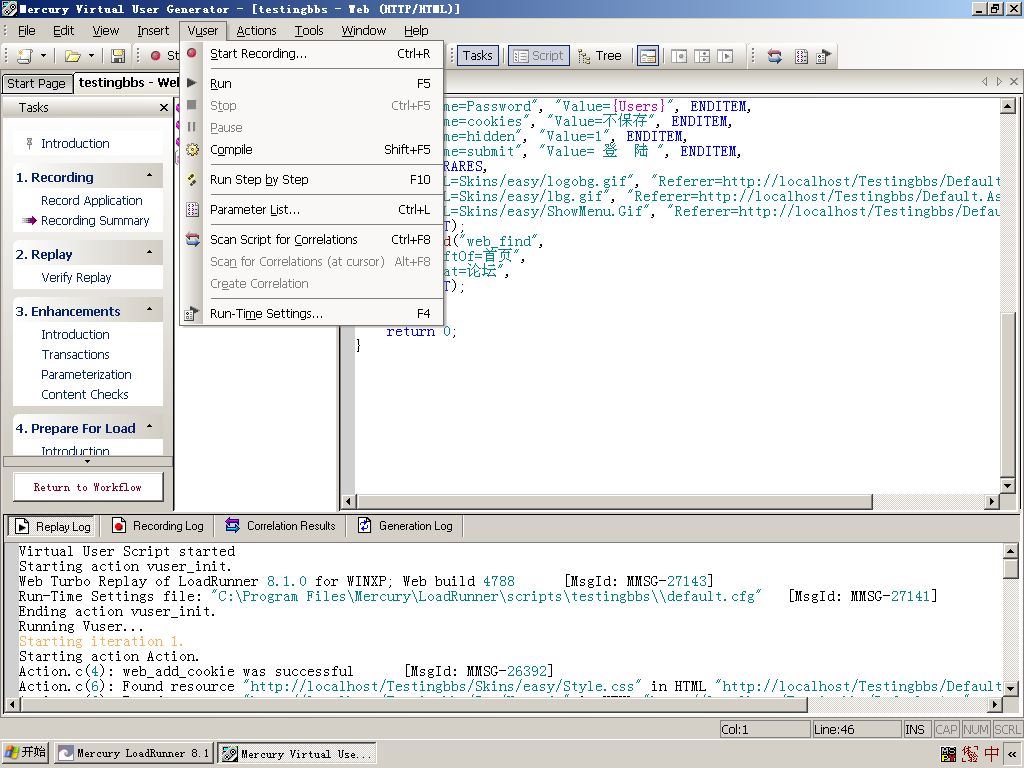Open the Record Application task link
This screenshot has width=1024, height=768.
pos(91,200)
